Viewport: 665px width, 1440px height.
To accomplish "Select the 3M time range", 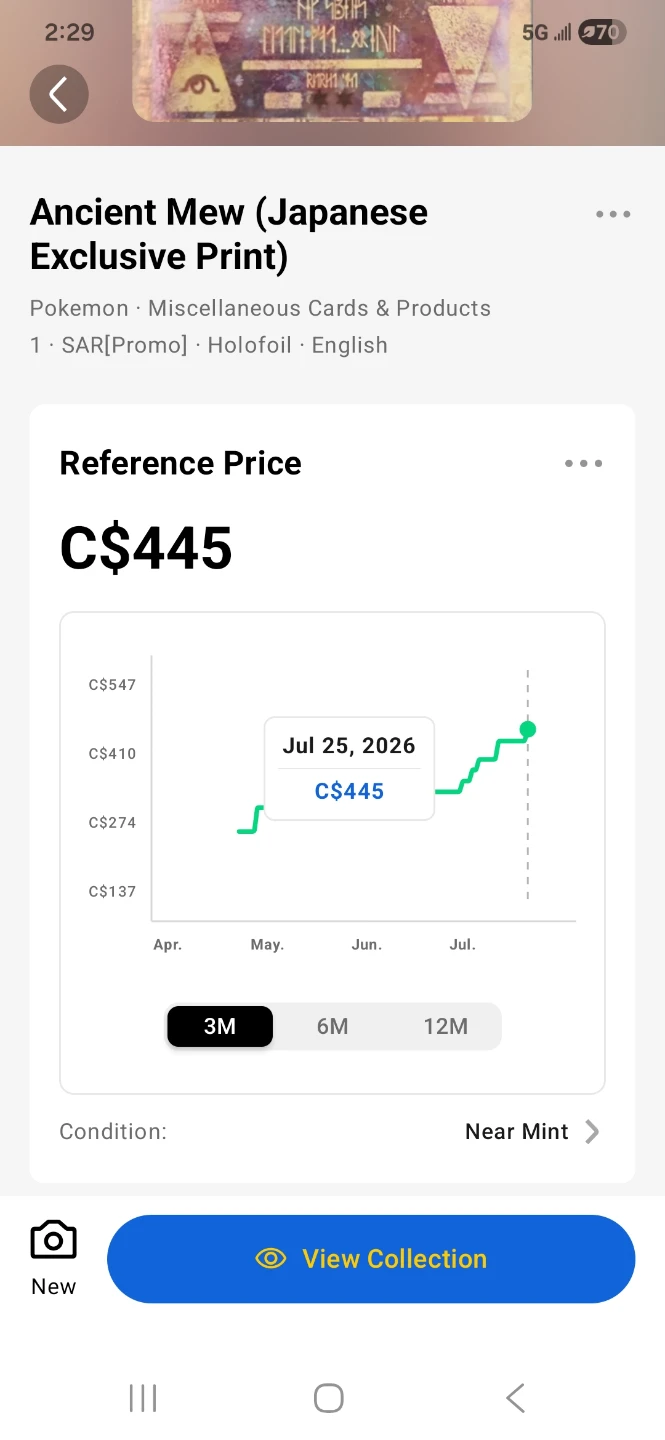I will tap(220, 1026).
